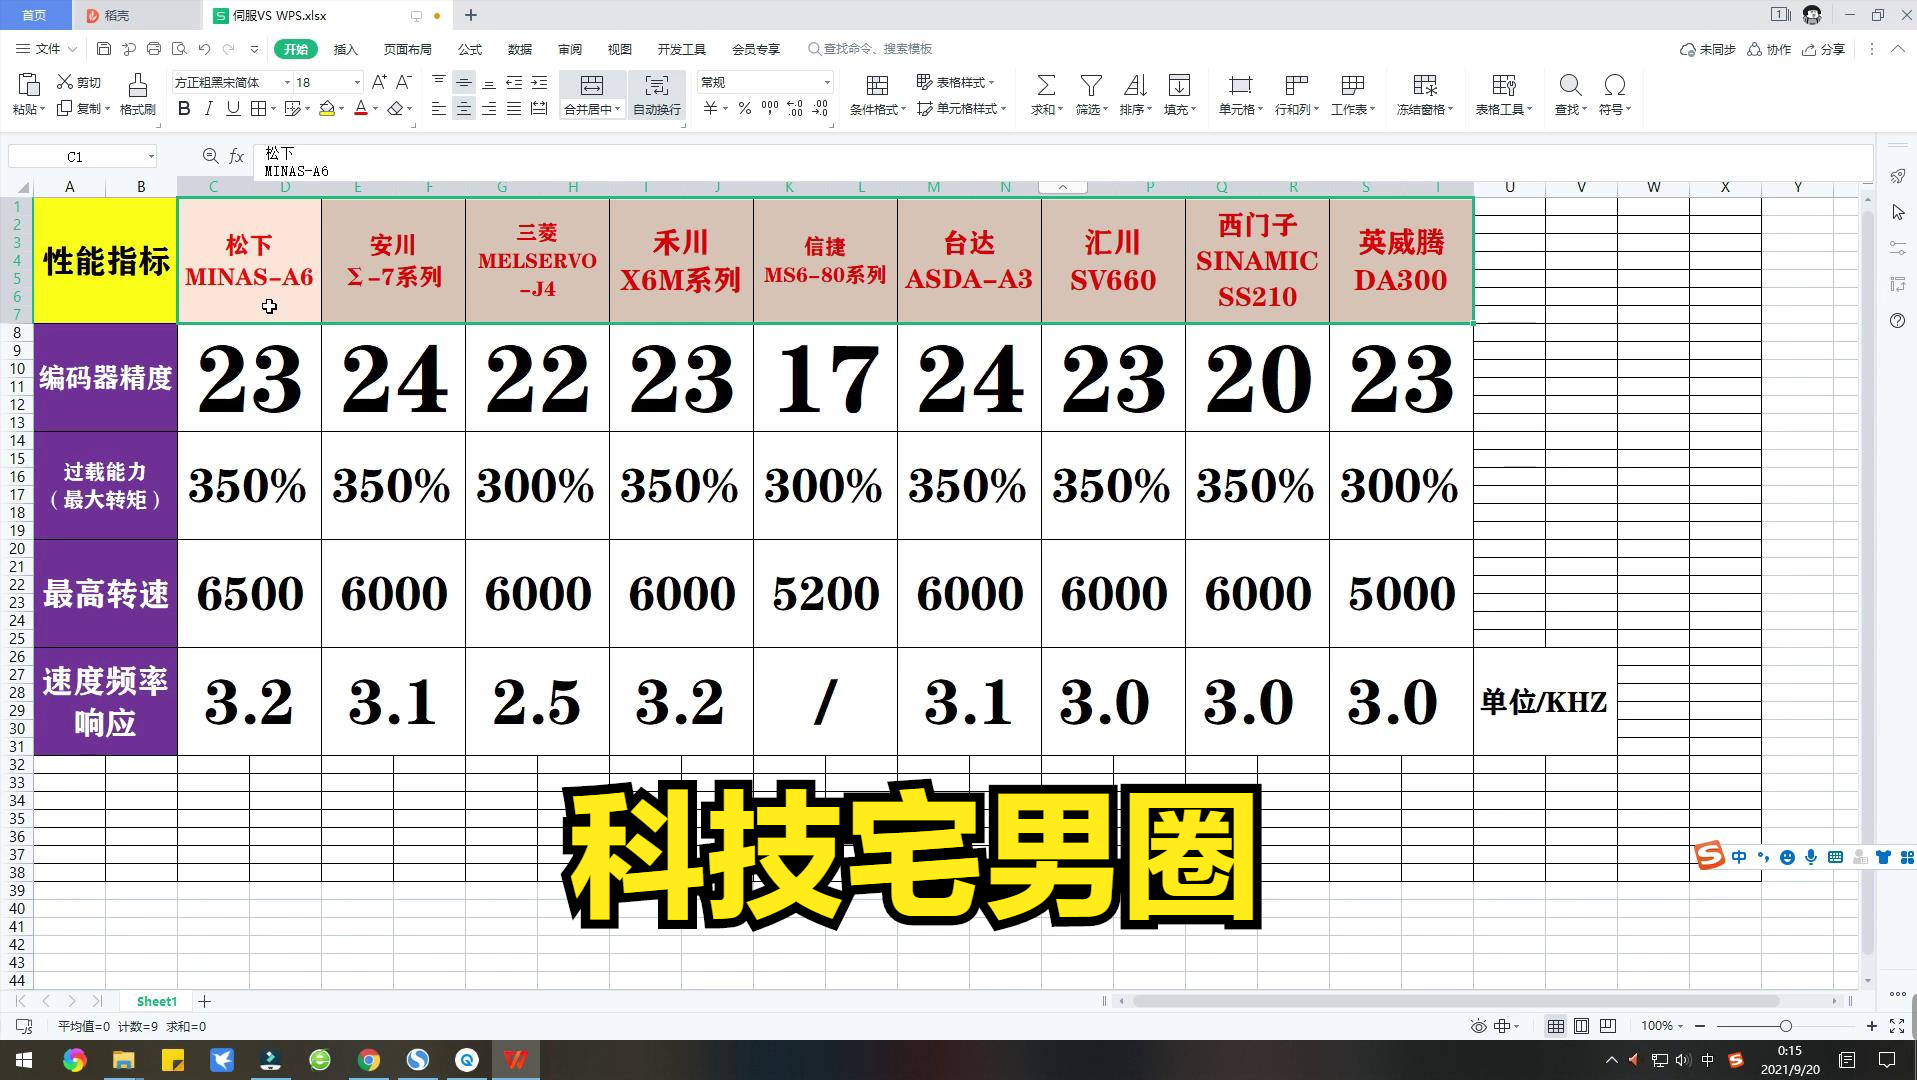Click the save icon in quick access toolbar
The width and height of the screenshot is (1917, 1080).
coord(104,49)
